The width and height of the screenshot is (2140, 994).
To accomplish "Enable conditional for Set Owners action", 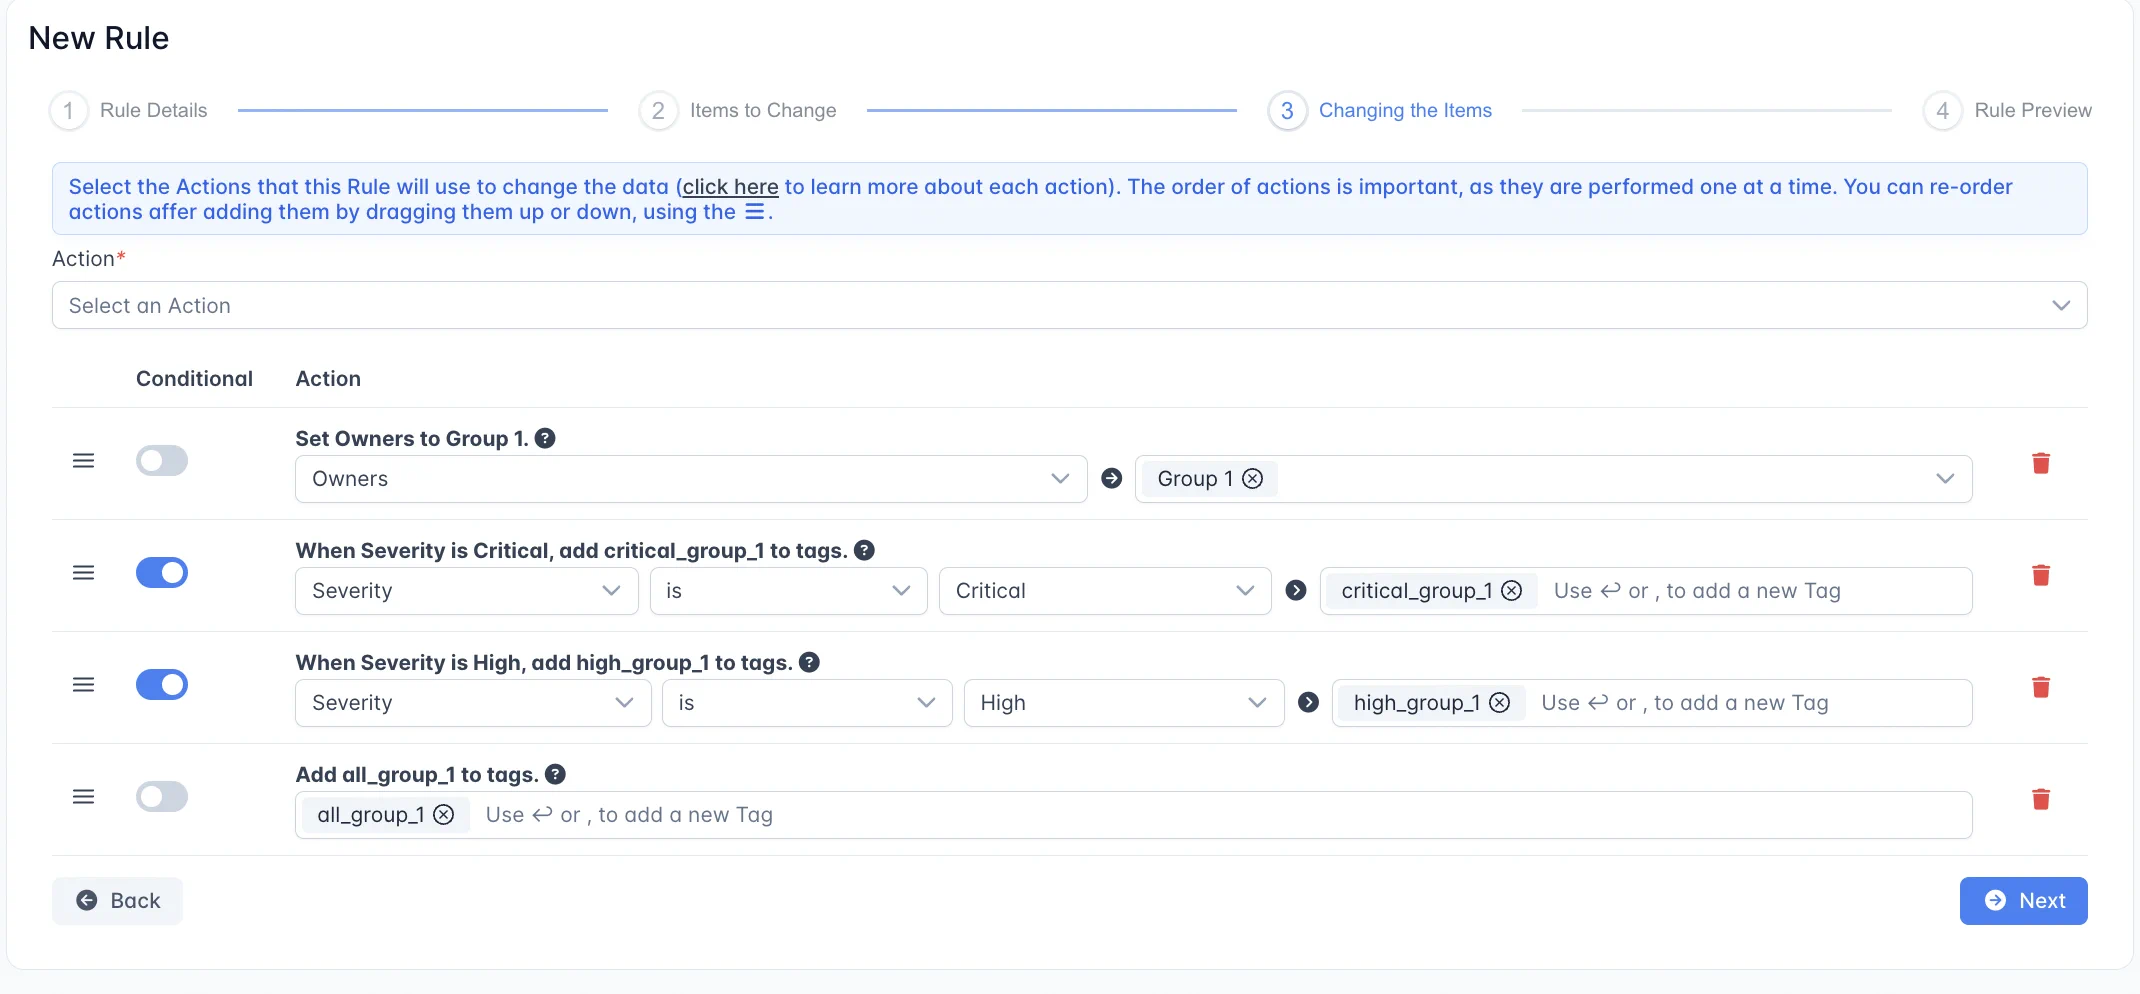I will pos(162,461).
